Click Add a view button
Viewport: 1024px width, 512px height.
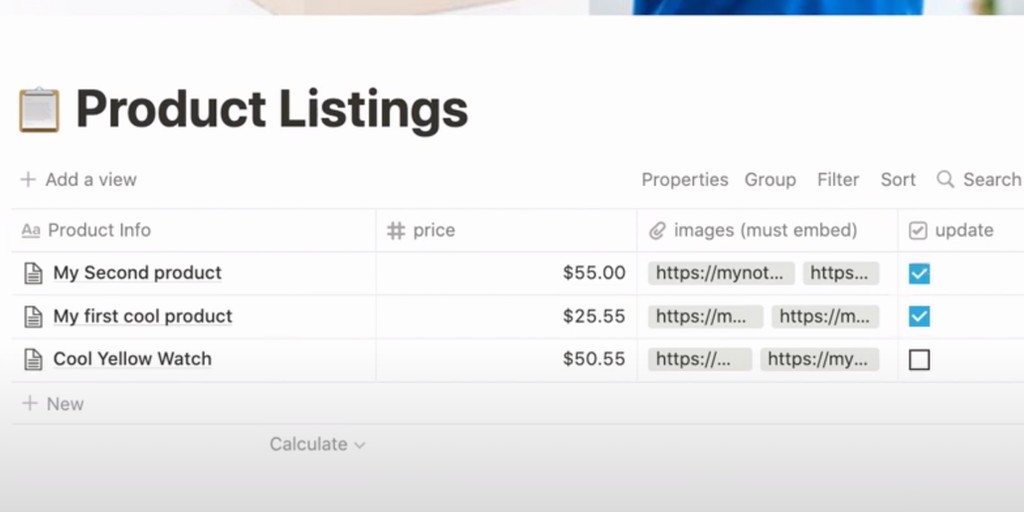[x=79, y=180]
